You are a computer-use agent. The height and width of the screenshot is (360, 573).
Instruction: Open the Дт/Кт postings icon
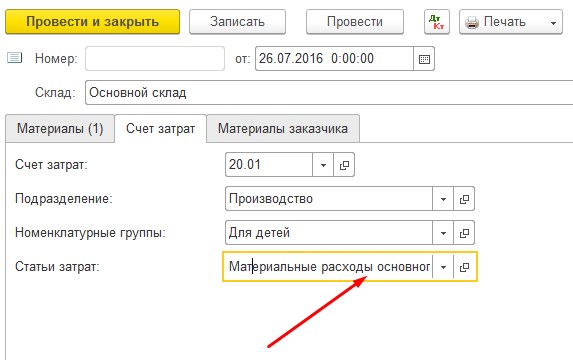(437, 22)
